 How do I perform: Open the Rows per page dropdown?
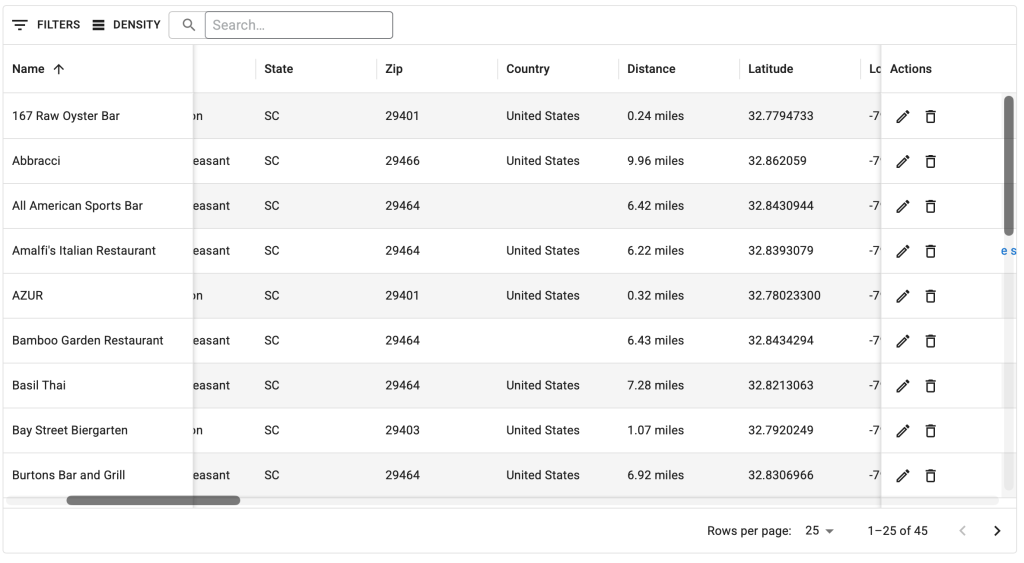pos(820,531)
